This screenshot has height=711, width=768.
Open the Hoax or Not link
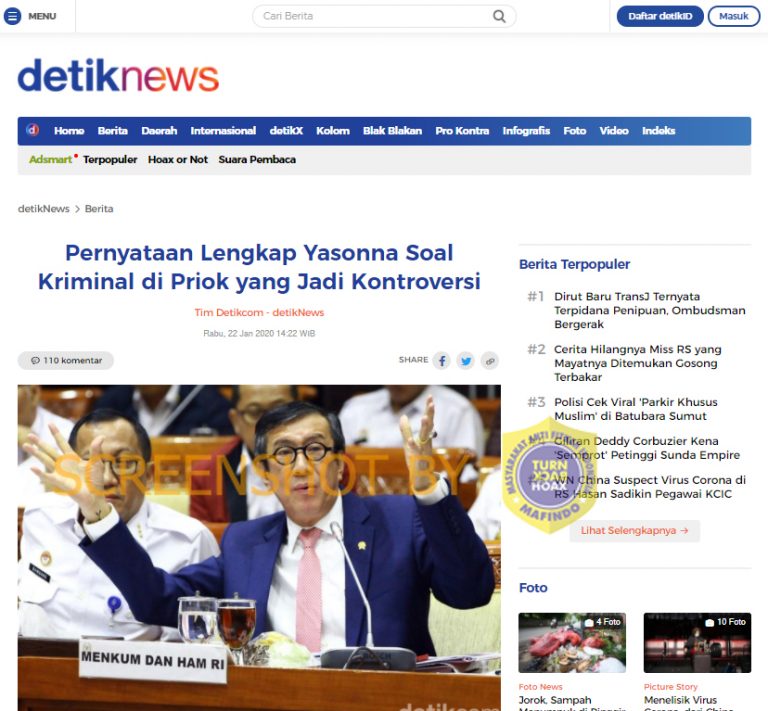click(178, 160)
